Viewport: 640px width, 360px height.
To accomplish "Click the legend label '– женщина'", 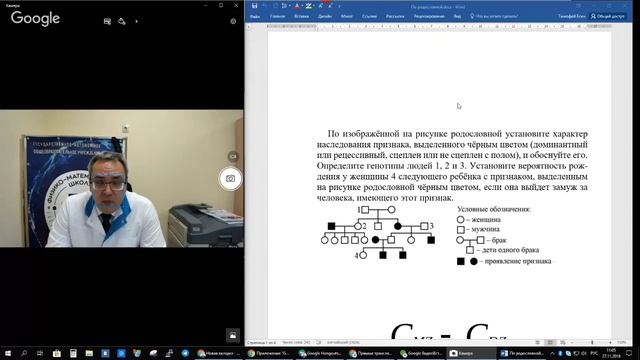I will 483,220.
